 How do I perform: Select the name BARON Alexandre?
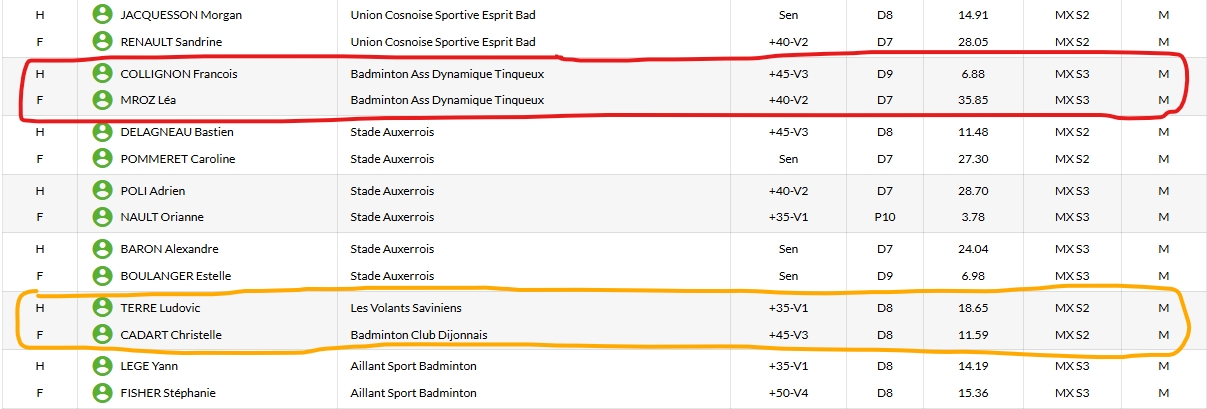click(169, 249)
